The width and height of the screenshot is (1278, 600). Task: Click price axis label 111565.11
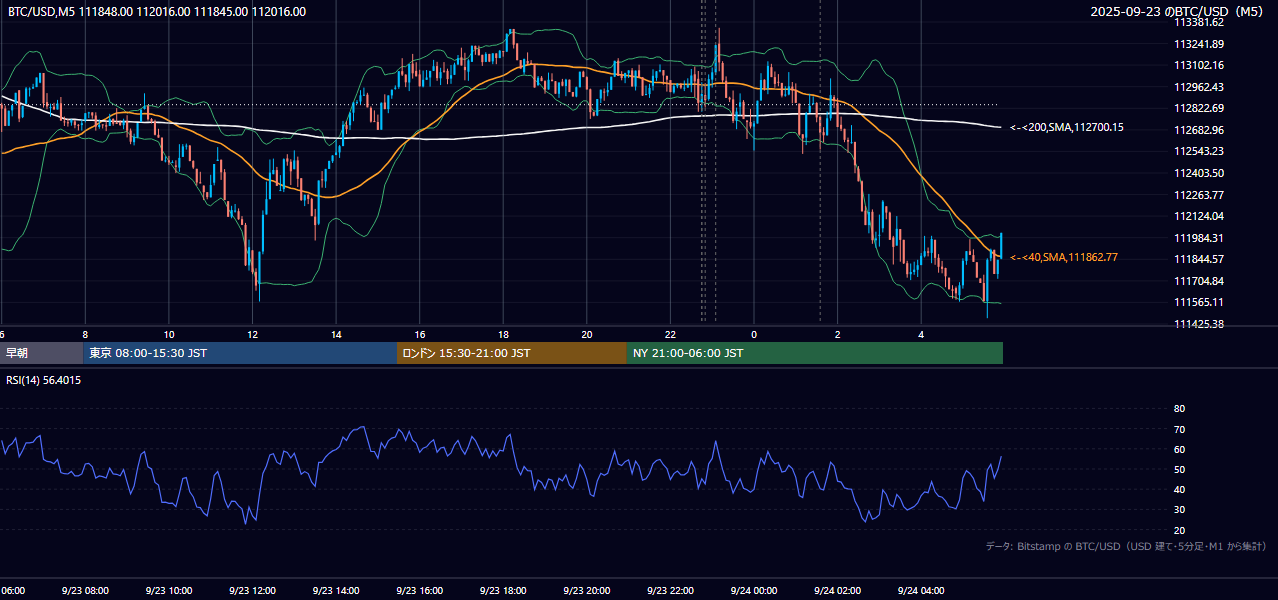click(1198, 302)
